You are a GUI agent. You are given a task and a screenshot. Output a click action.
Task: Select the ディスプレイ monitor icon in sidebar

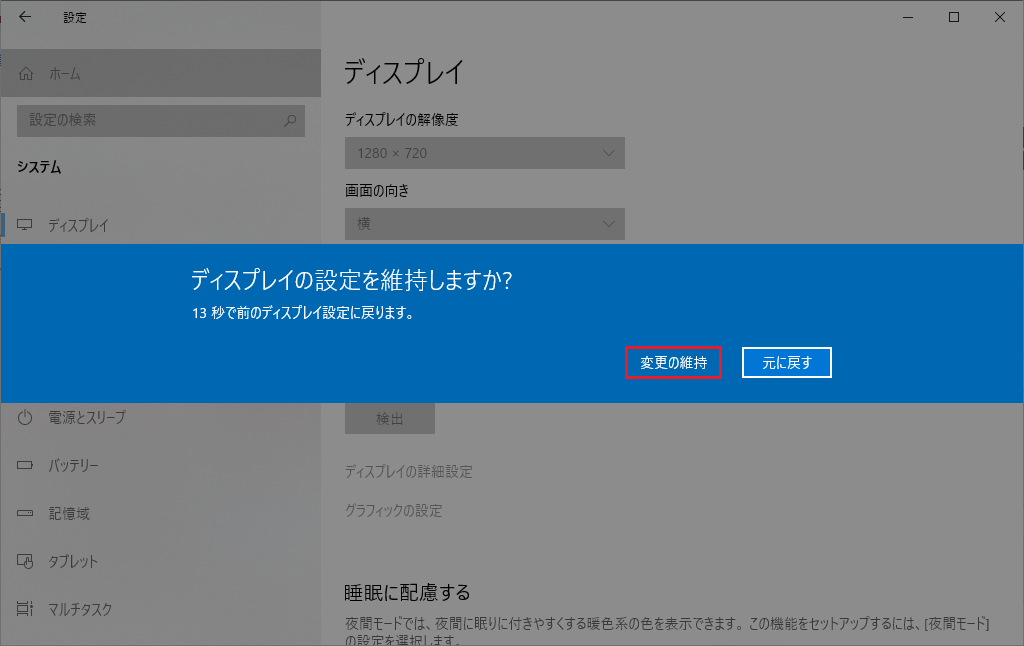(x=26, y=225)
